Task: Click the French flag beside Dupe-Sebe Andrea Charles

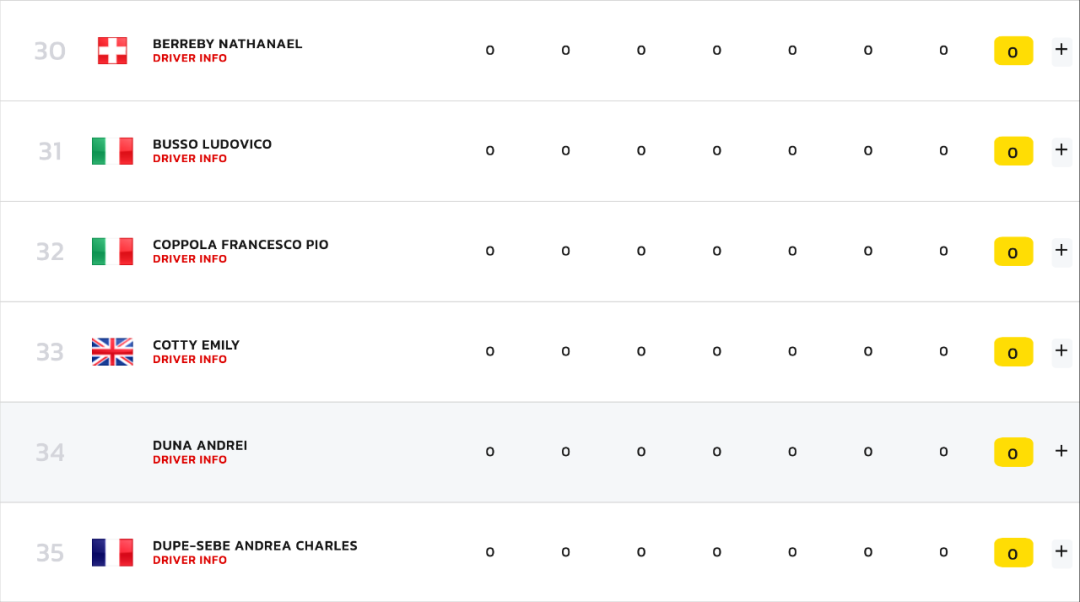Action: (x=112, y=552)
